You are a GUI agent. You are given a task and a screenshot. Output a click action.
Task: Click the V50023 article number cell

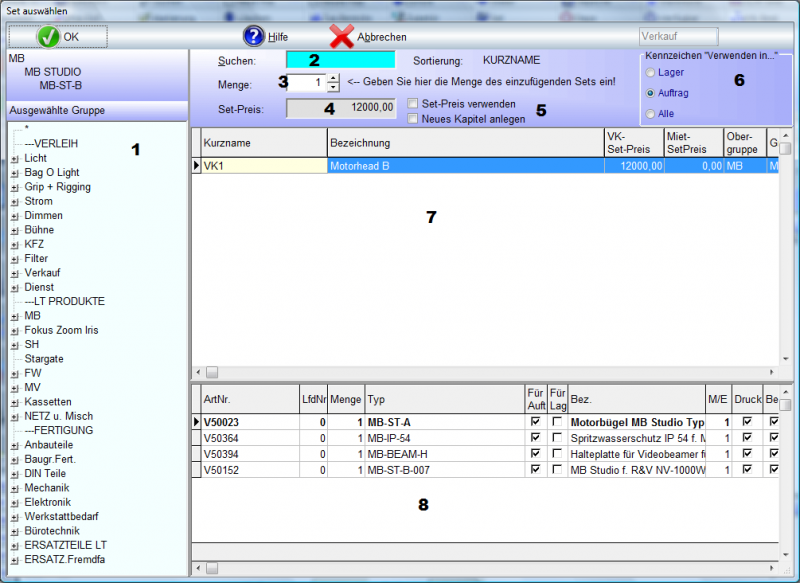tap(250, 422)
